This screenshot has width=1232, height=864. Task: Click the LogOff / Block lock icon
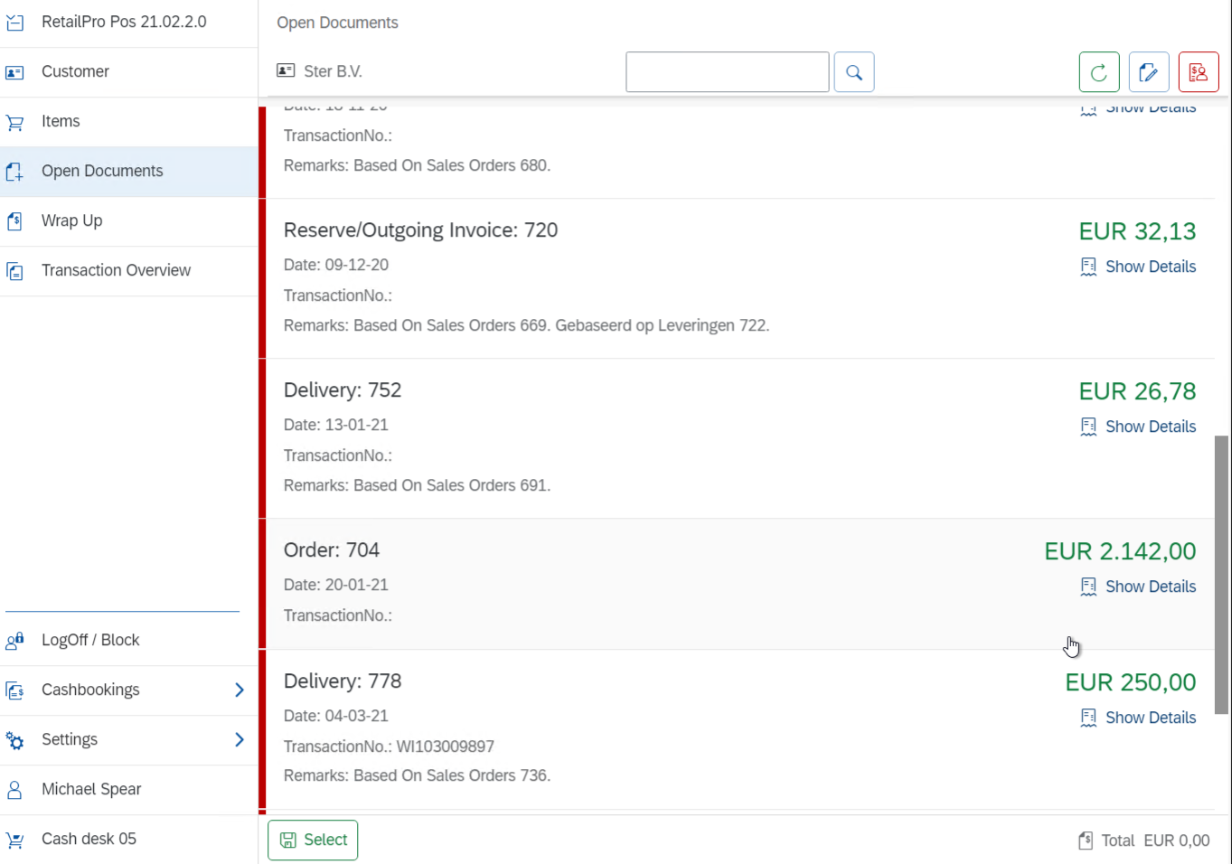pyautogui.click(x=15, y=640)
